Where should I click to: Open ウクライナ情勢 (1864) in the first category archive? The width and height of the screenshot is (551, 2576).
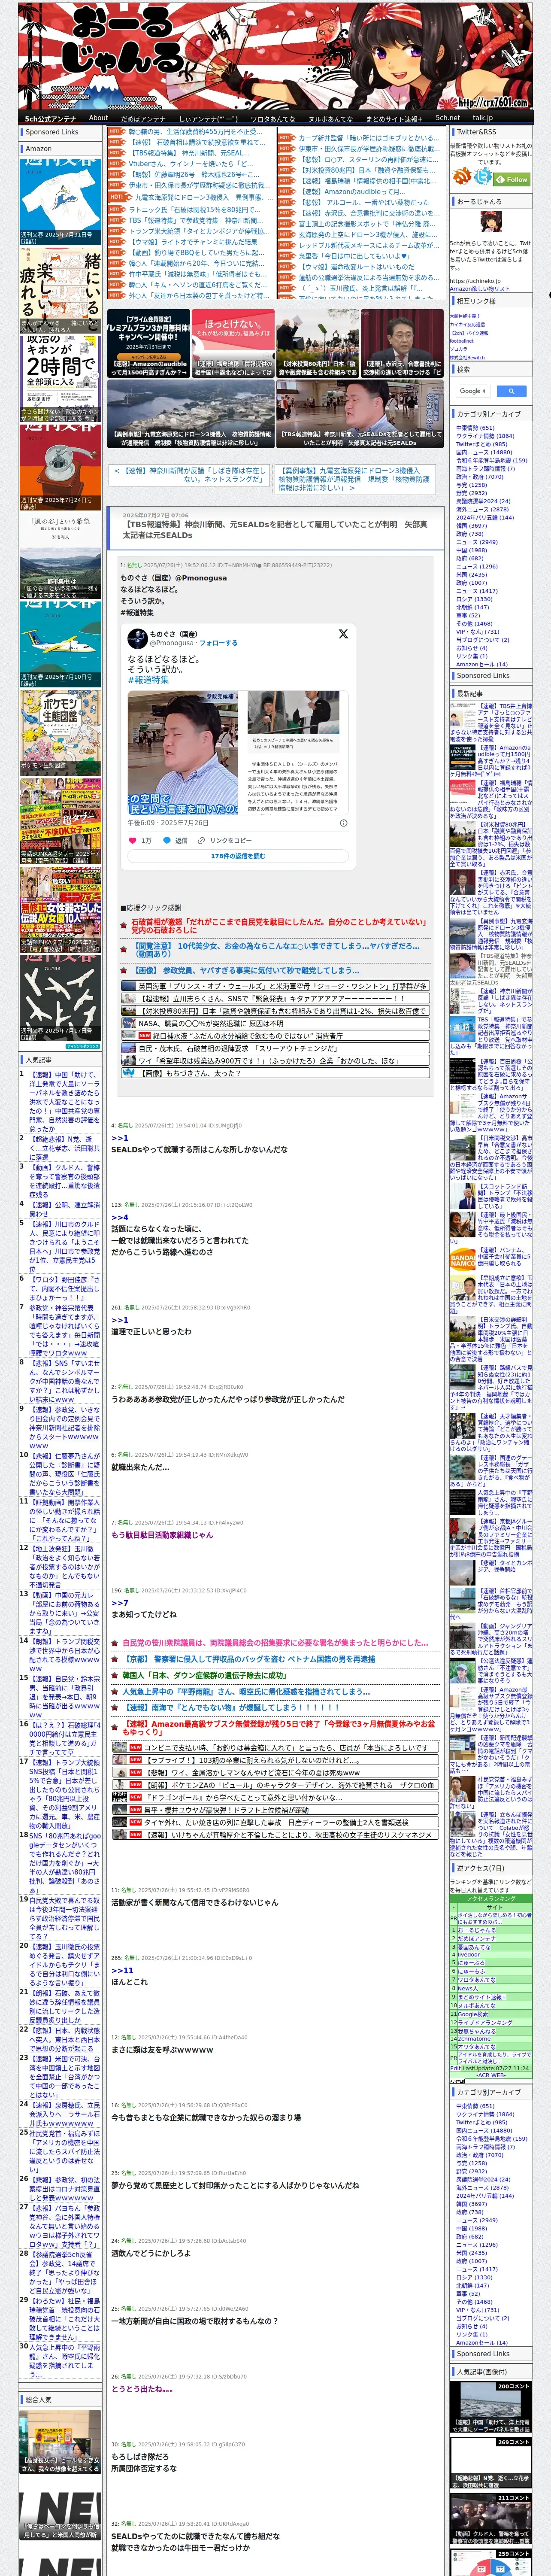[x=485, y=436]
